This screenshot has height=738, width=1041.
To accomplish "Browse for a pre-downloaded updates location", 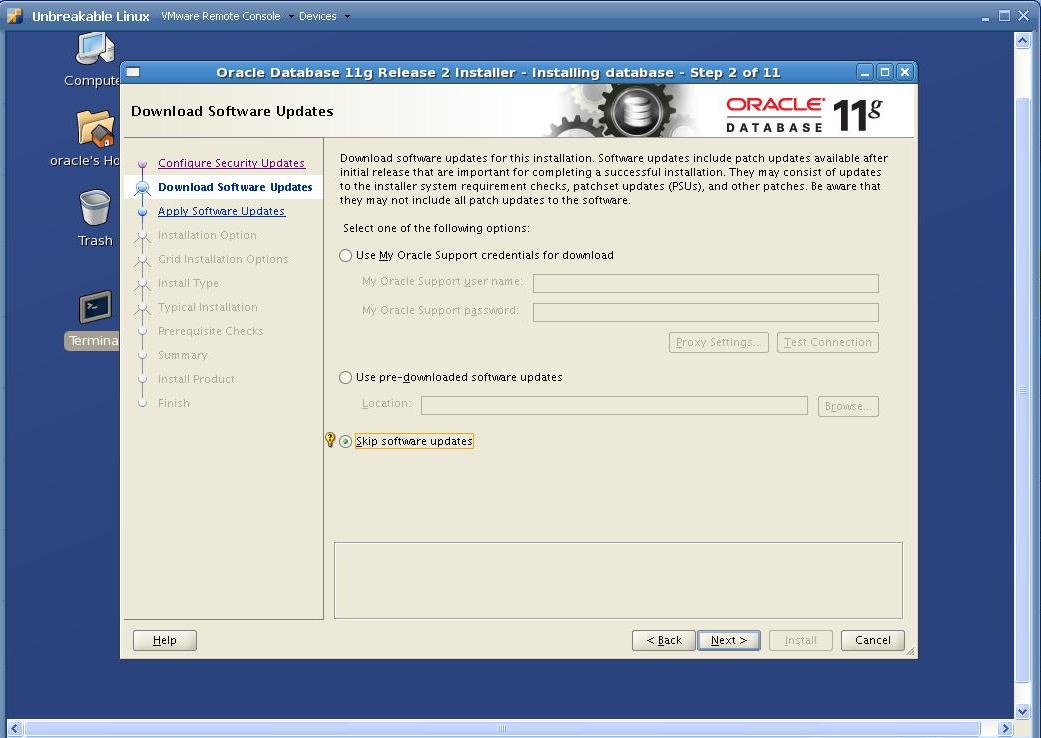I will click(847, 406).
